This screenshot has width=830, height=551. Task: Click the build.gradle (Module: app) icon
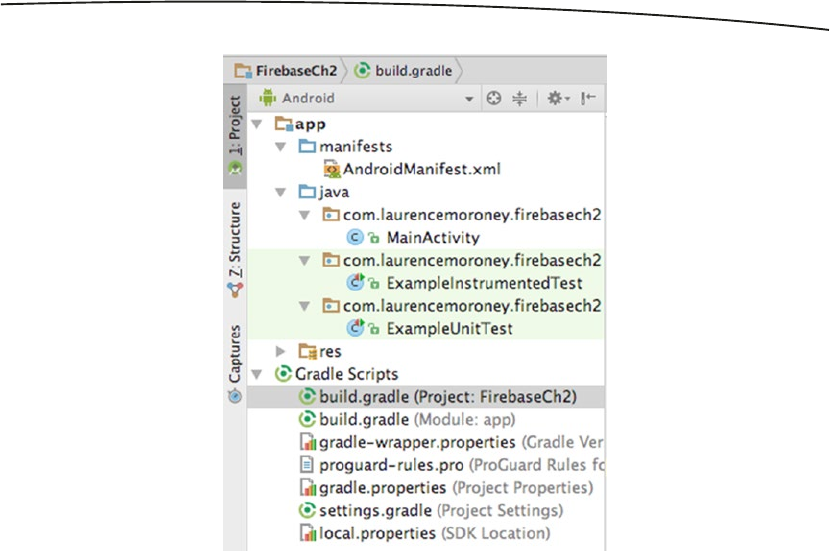tap(307, 420)
